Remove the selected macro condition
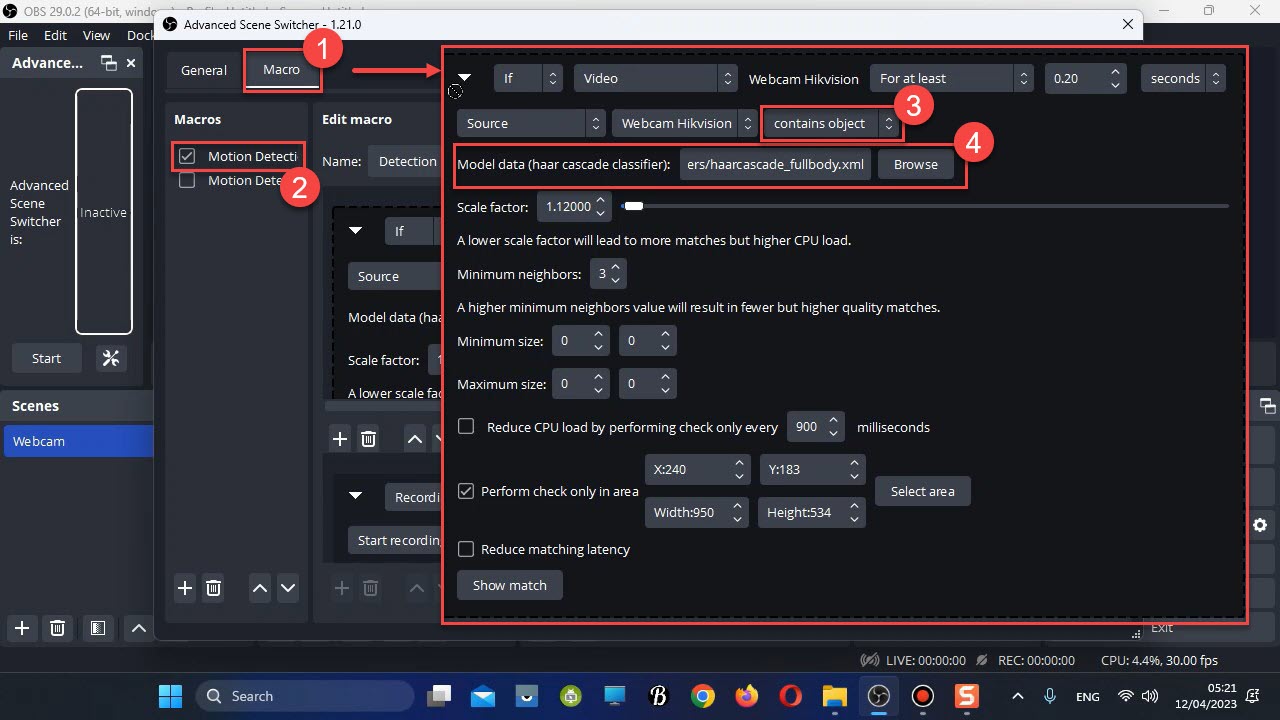 point(368,438)
